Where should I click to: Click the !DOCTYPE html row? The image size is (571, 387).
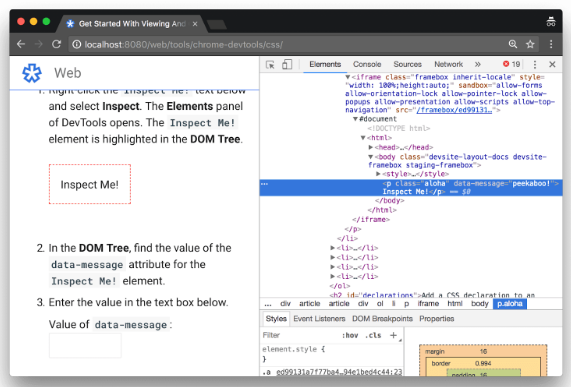pyautogui.click(x=399, y=128)
